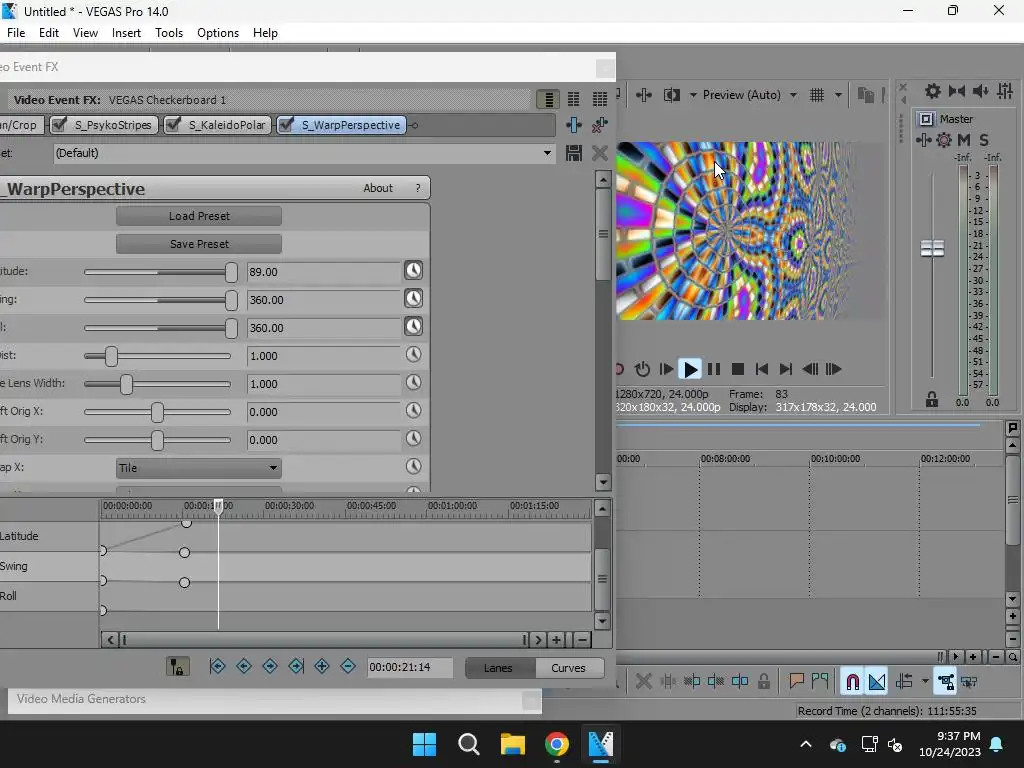Save the current FX preset
Viewport: 1024px width, 768px height.
point(573,153)
